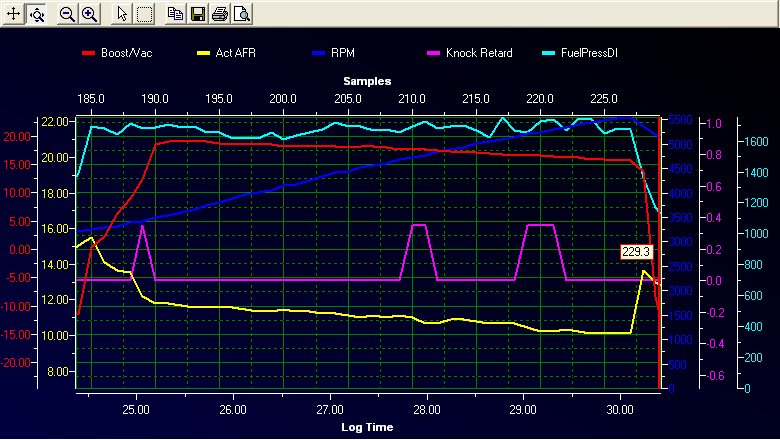Image resolution: width=780 pixels, height=440 pixels.
Task: Click the 229.3 cursor value marker
Action: pos(636,252)
